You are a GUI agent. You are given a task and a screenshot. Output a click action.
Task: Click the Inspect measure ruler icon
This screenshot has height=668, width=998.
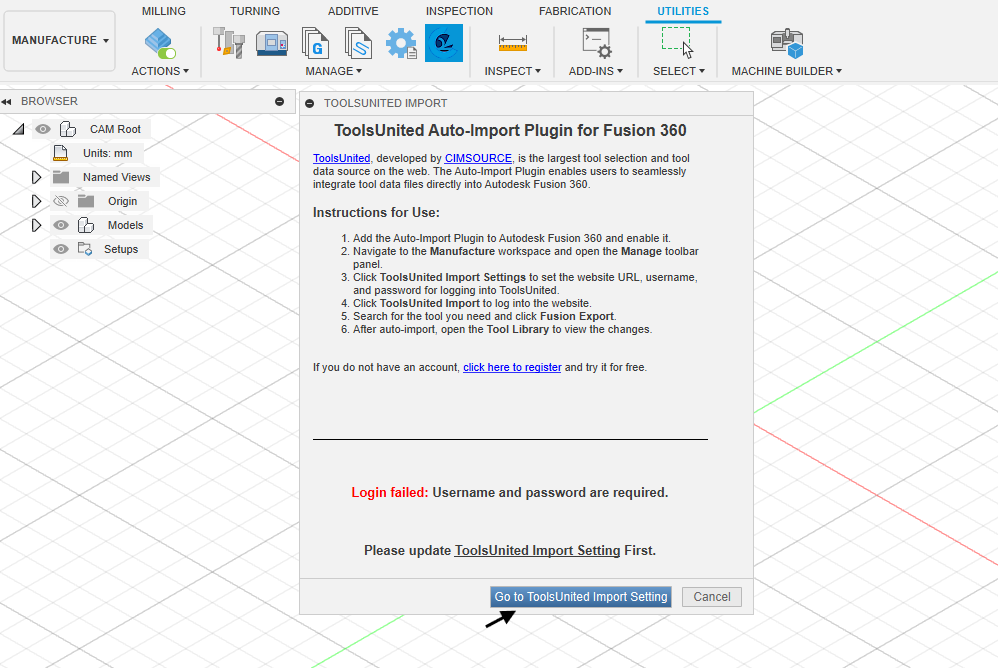pyautogui.click(x=512, y=43)
